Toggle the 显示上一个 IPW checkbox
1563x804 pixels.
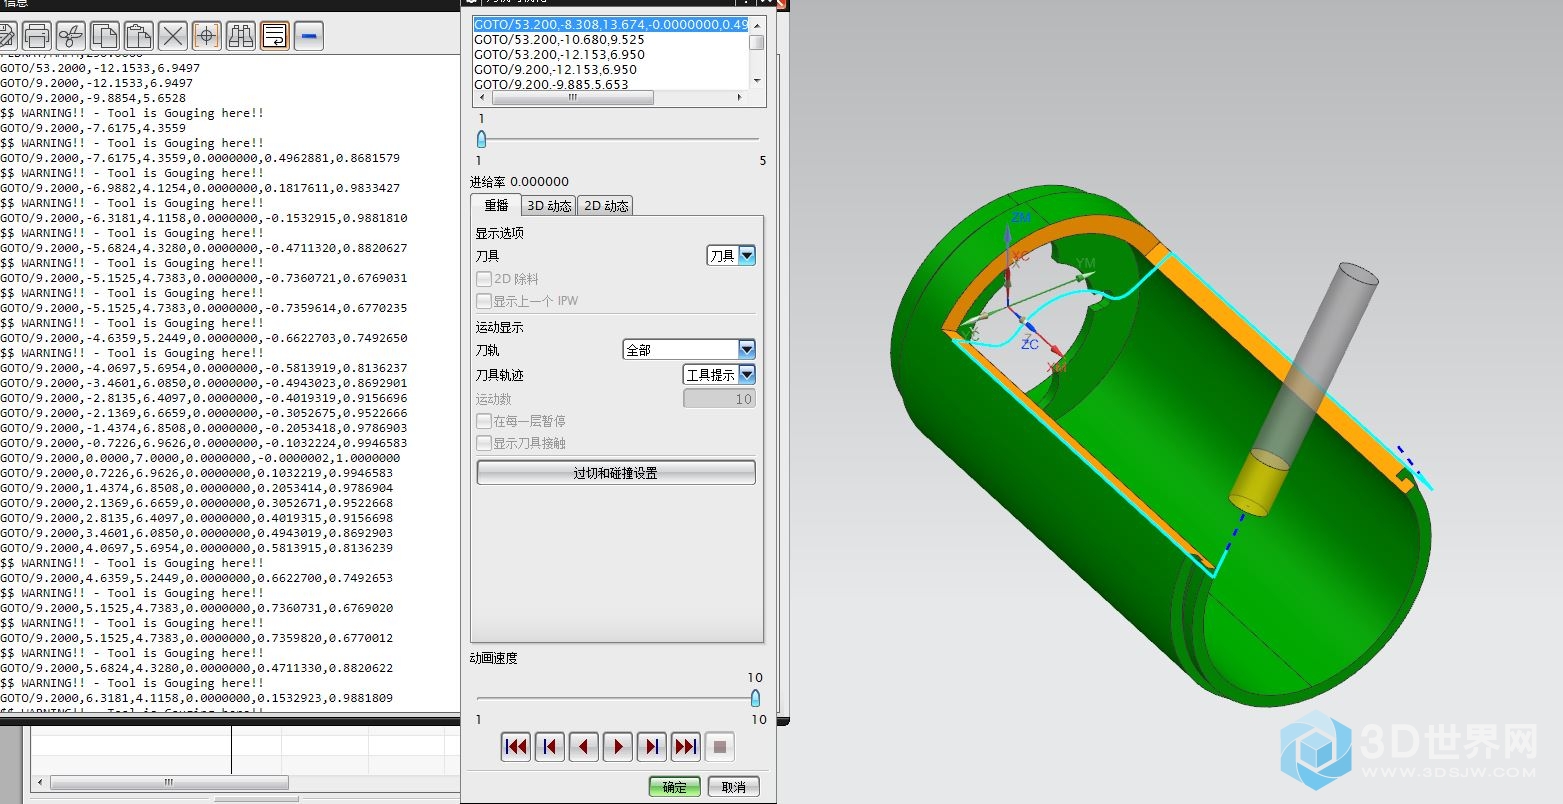484,301
